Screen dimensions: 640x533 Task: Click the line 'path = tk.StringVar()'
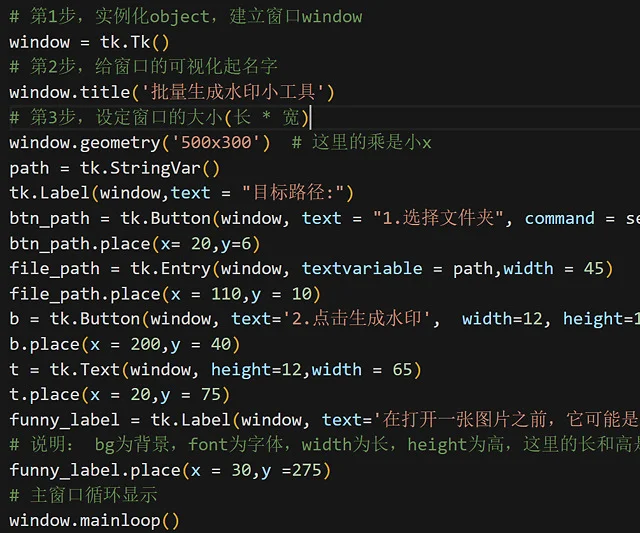pyautogui.click(x=114, y=168)
